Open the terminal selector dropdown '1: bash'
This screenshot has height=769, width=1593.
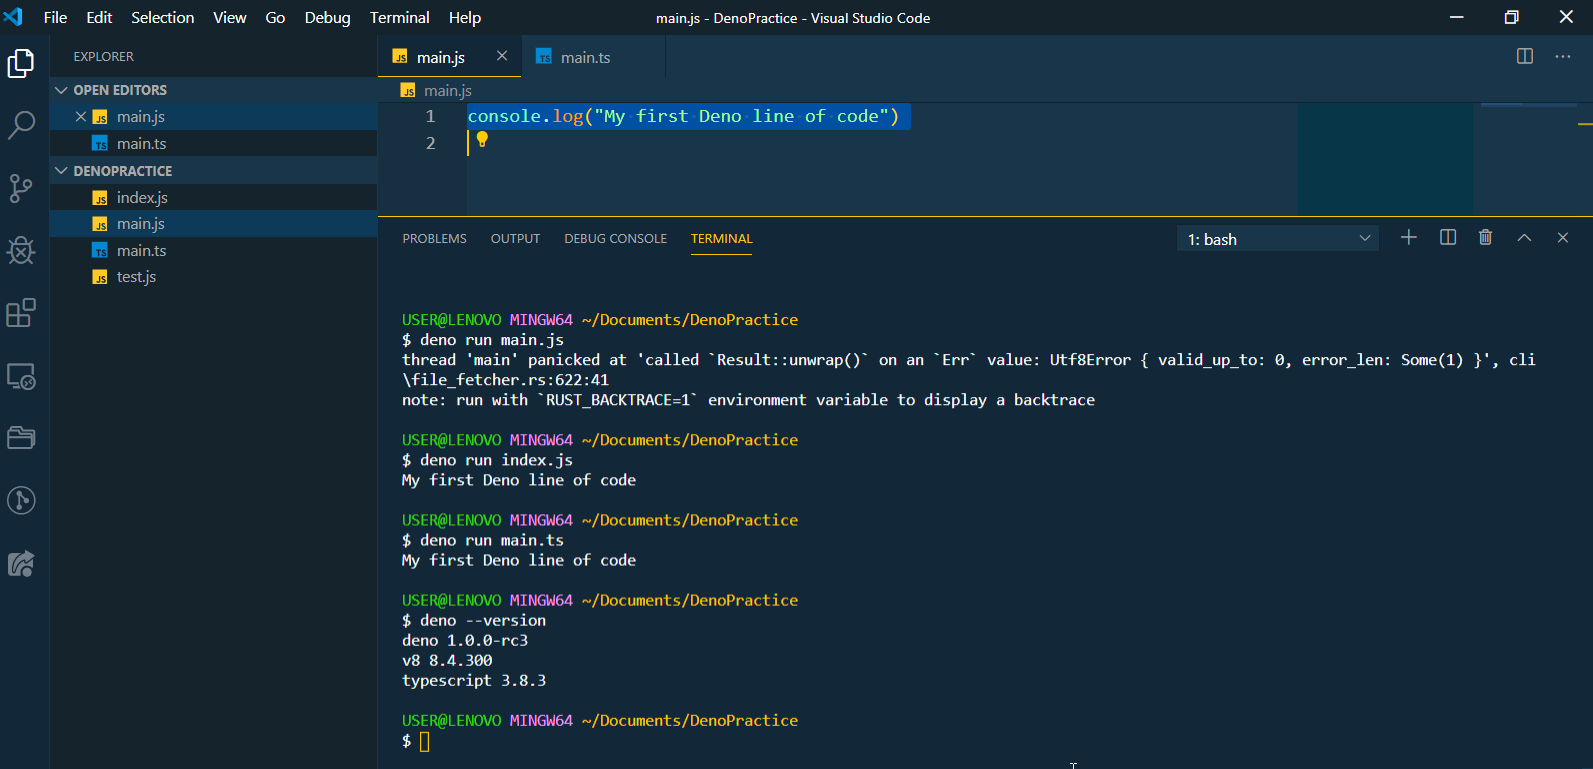1278,239
